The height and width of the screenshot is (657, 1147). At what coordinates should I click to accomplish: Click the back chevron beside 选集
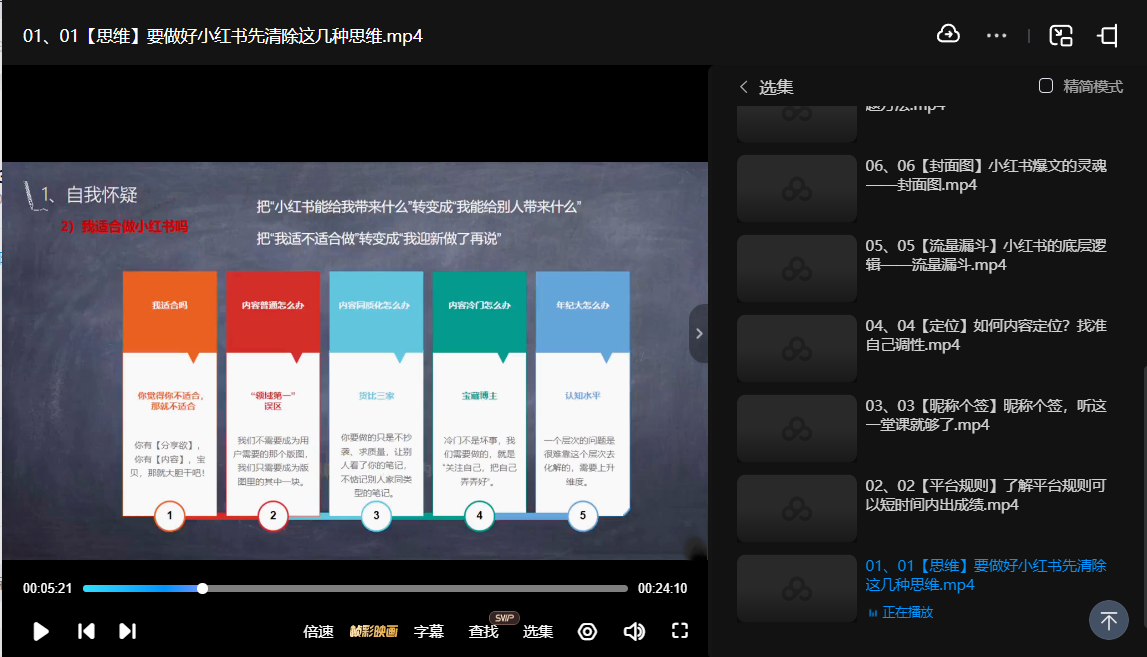[x=743, y=87]
